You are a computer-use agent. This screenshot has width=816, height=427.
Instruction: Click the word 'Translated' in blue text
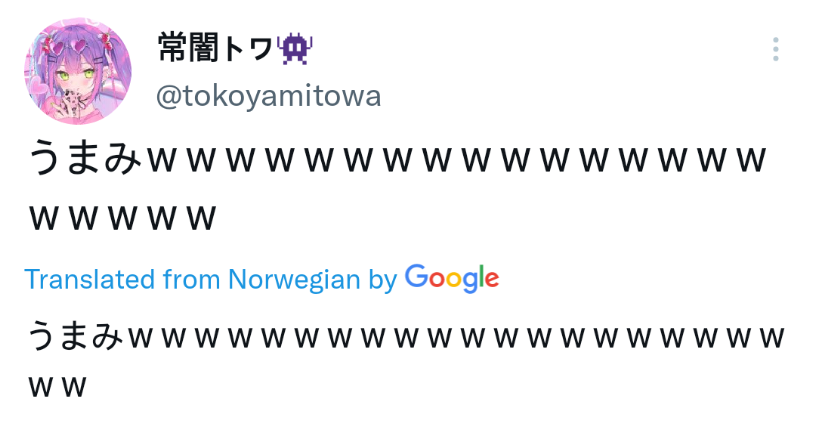[x=90, y=279]
